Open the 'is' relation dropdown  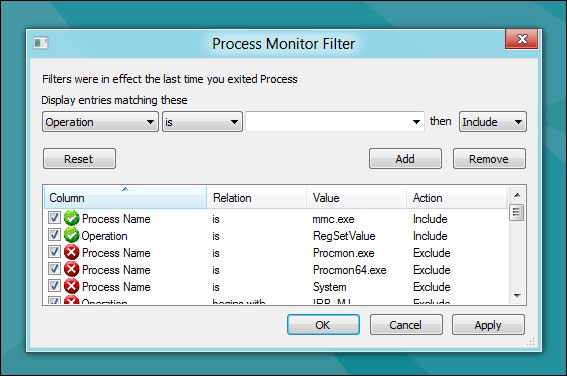(x=202, y=122)
